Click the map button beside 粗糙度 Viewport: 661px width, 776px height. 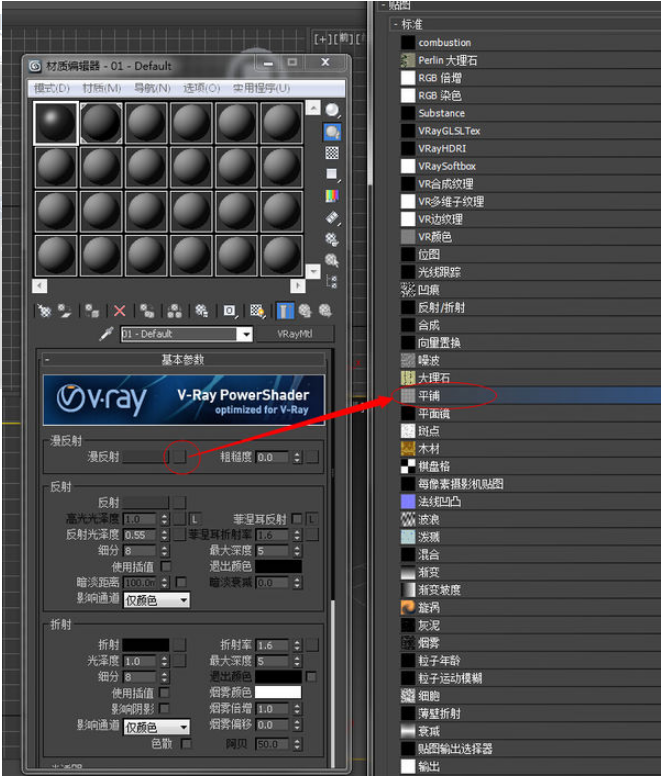point(312,456)
